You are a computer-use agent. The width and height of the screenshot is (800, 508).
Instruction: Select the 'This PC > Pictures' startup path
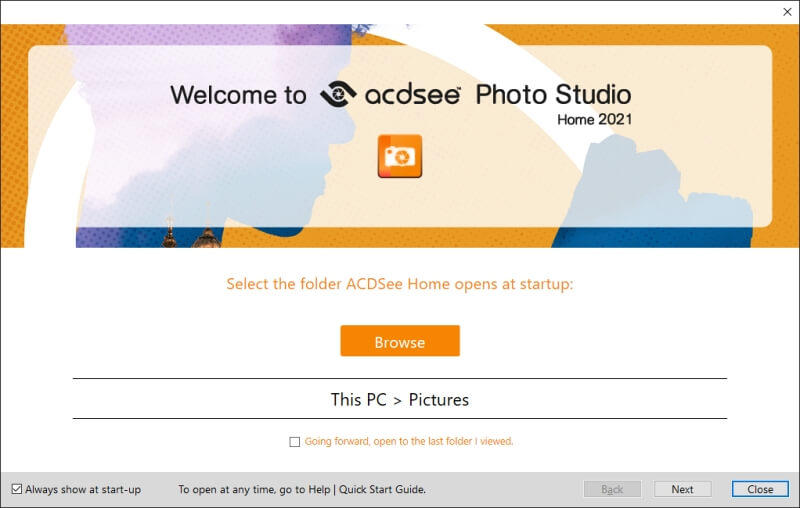pos(399,399)
